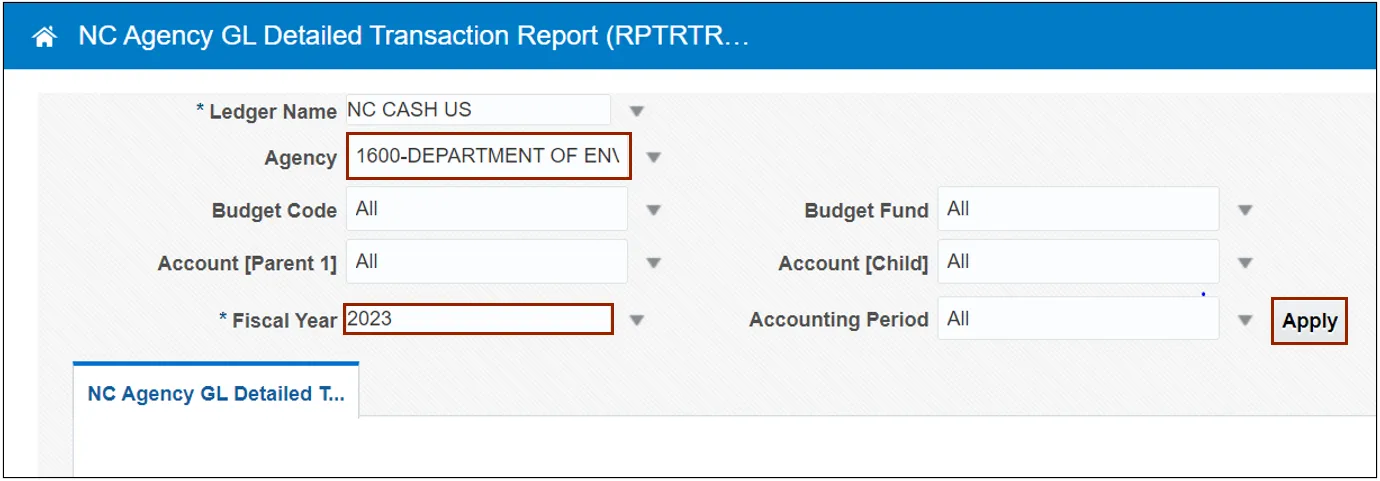Focus the Account [Parent 1] field

[x=487, y=262]
